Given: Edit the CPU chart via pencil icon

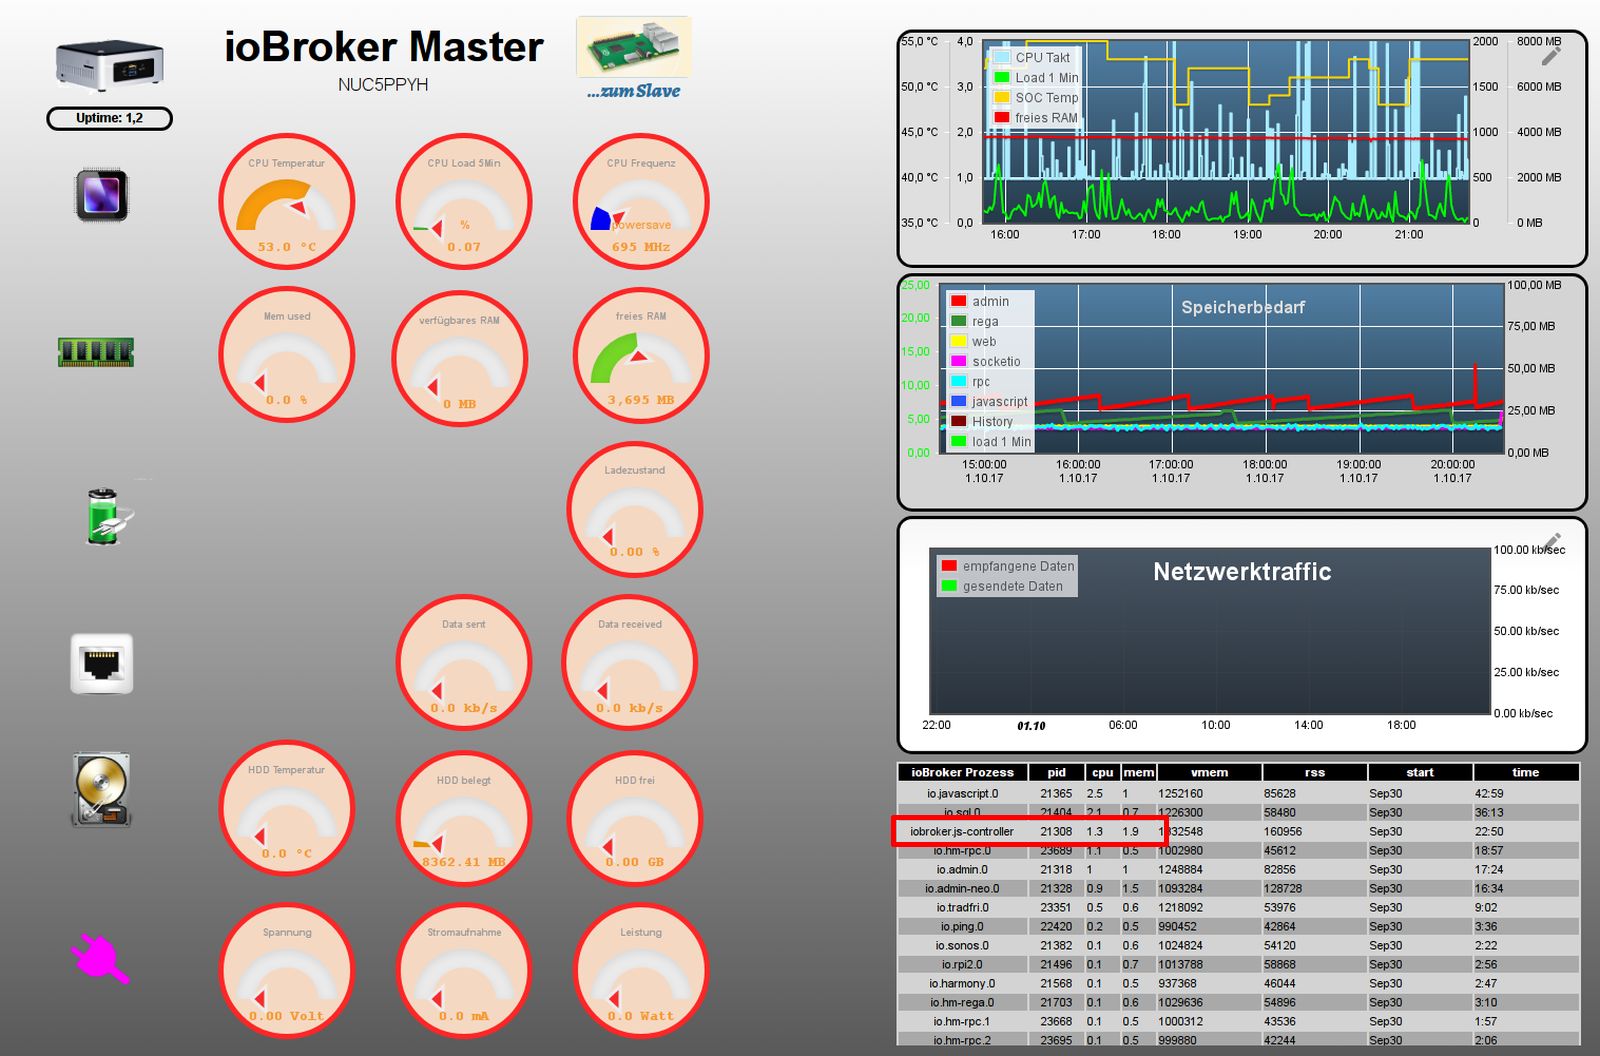Looking at the screenshot, I should click(1551, 56).
